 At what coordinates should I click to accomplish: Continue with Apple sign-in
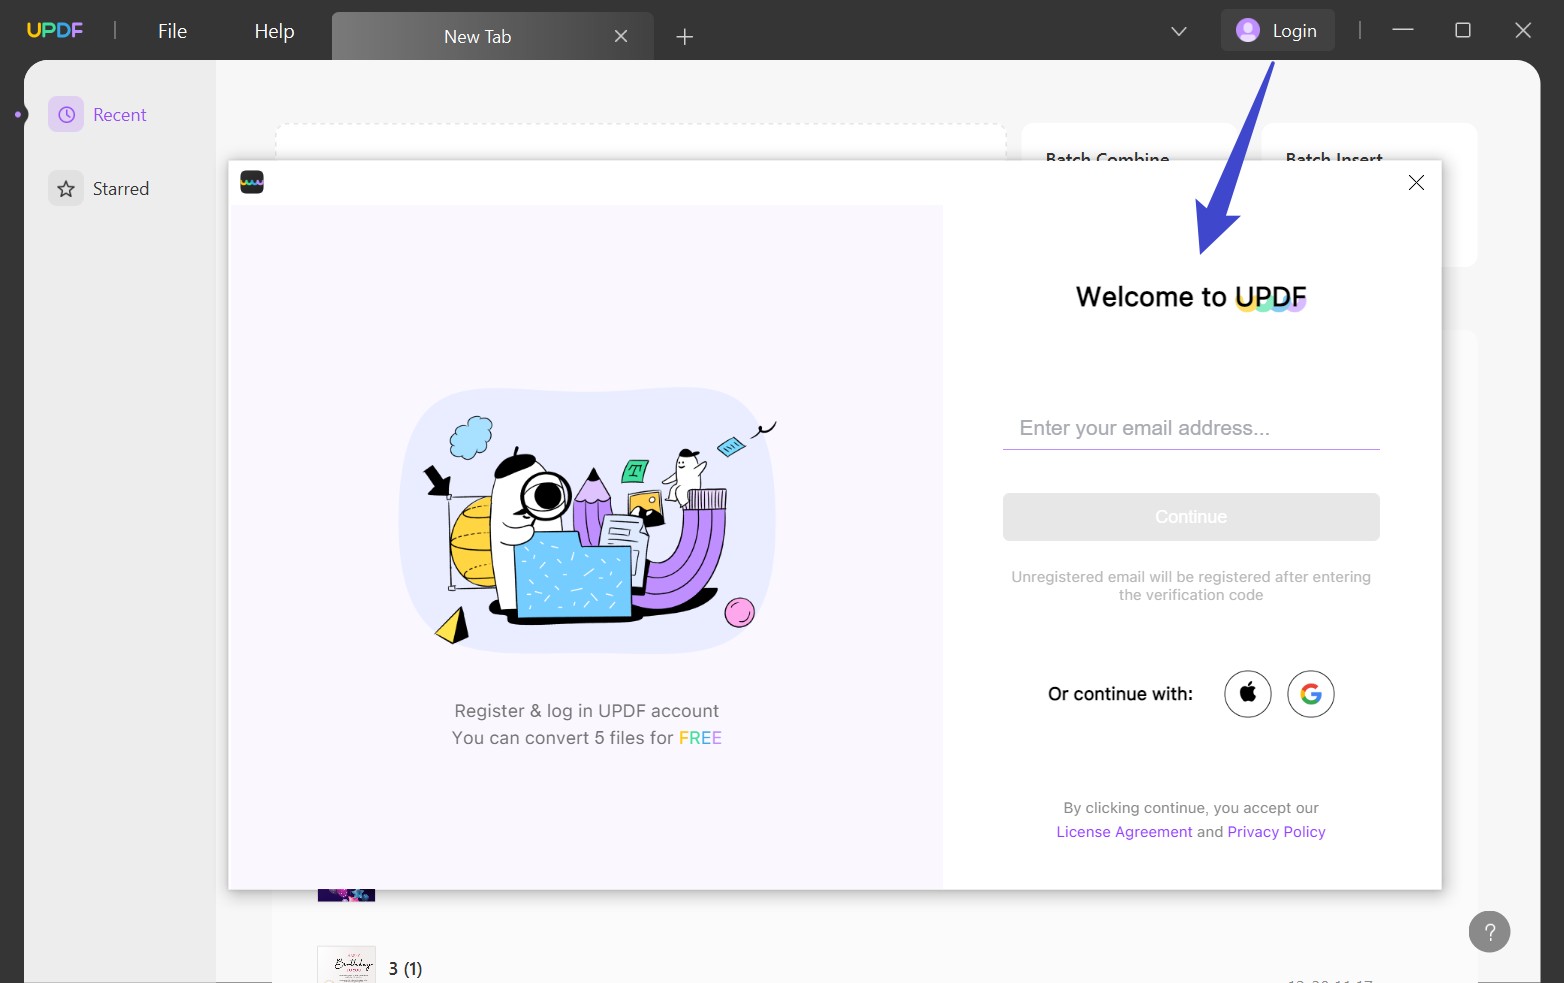click(x=1247, y=693)
